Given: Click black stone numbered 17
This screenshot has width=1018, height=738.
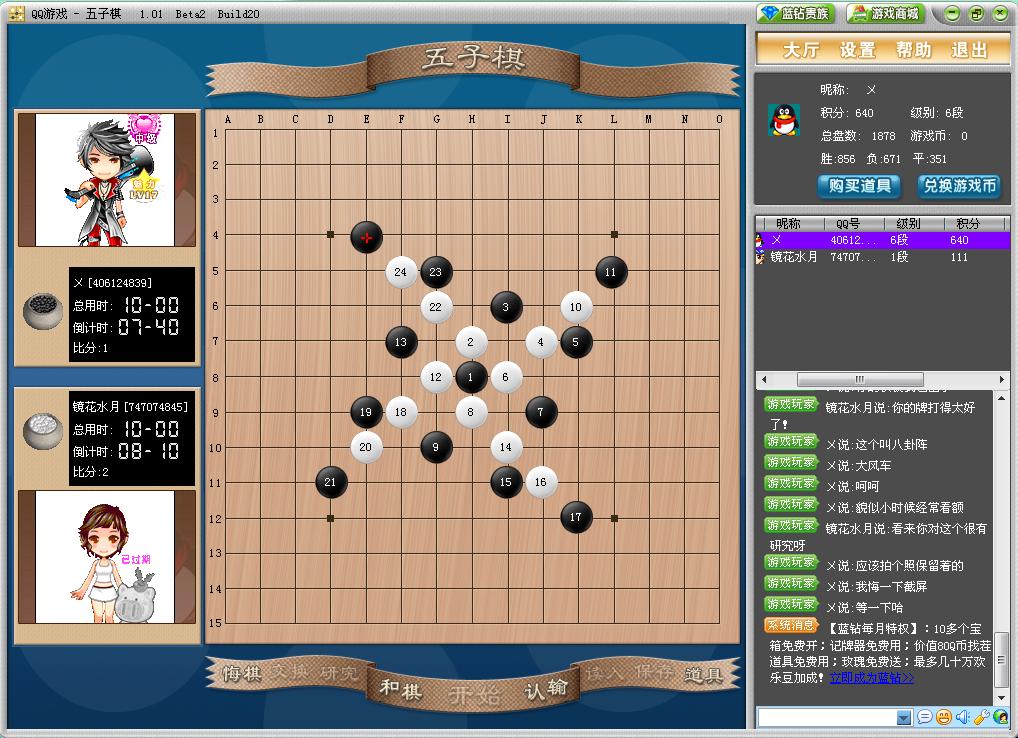Looking at the screenshot, I should click(576, 517).
